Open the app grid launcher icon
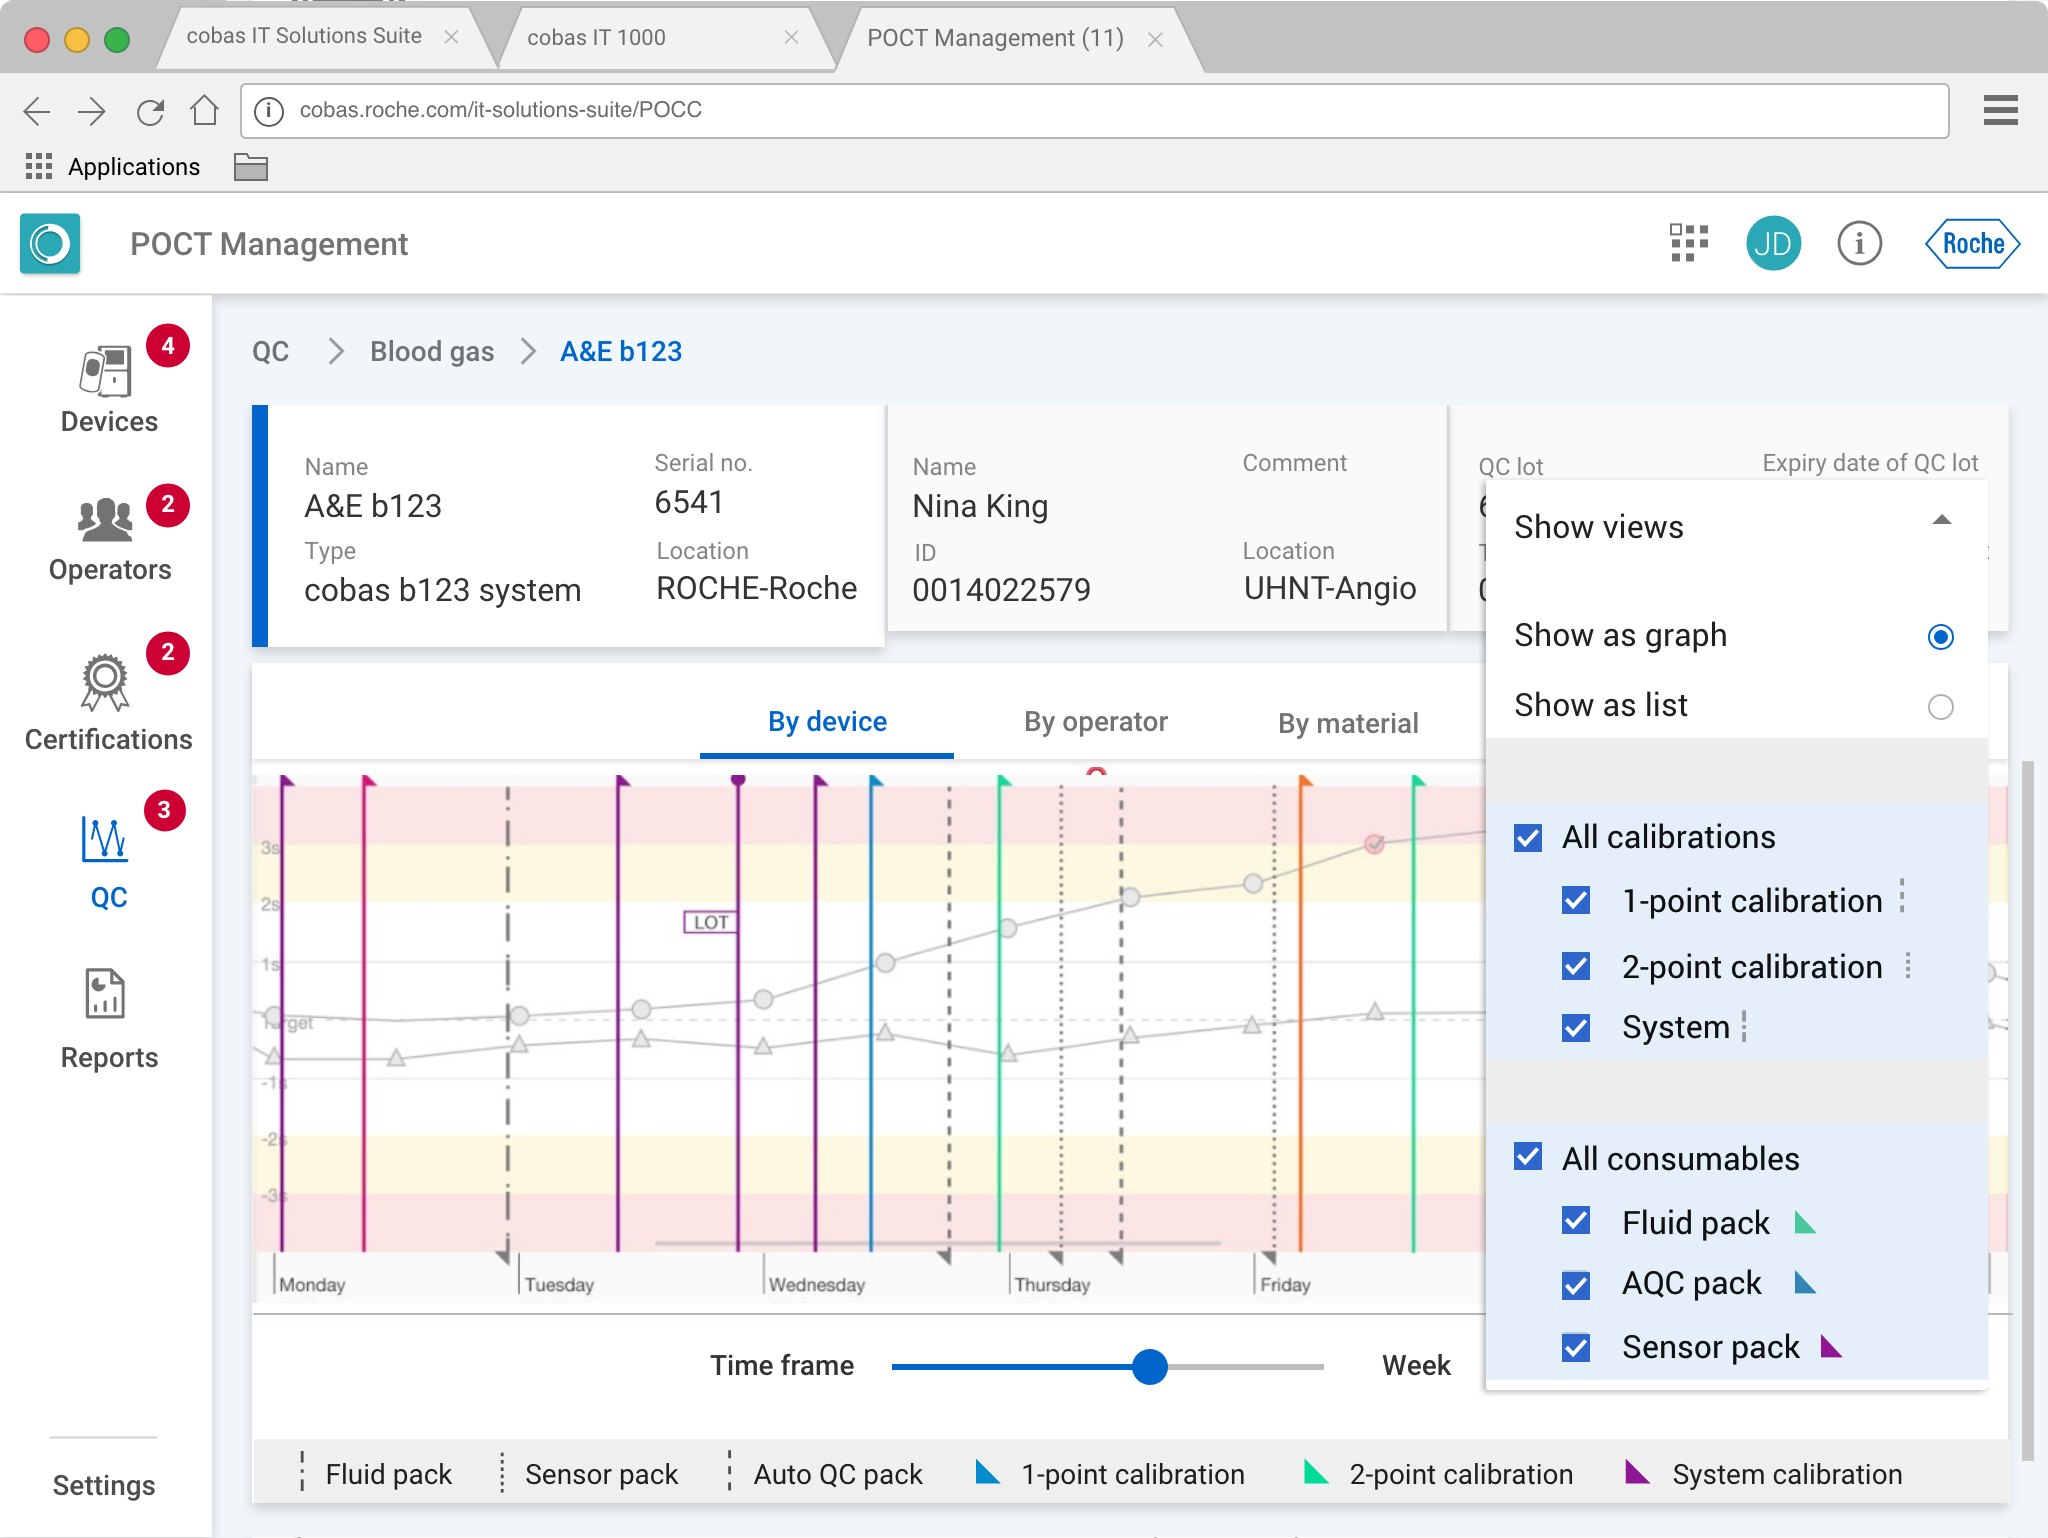The image size is (2048, 1538). [x=1689, y=243]
